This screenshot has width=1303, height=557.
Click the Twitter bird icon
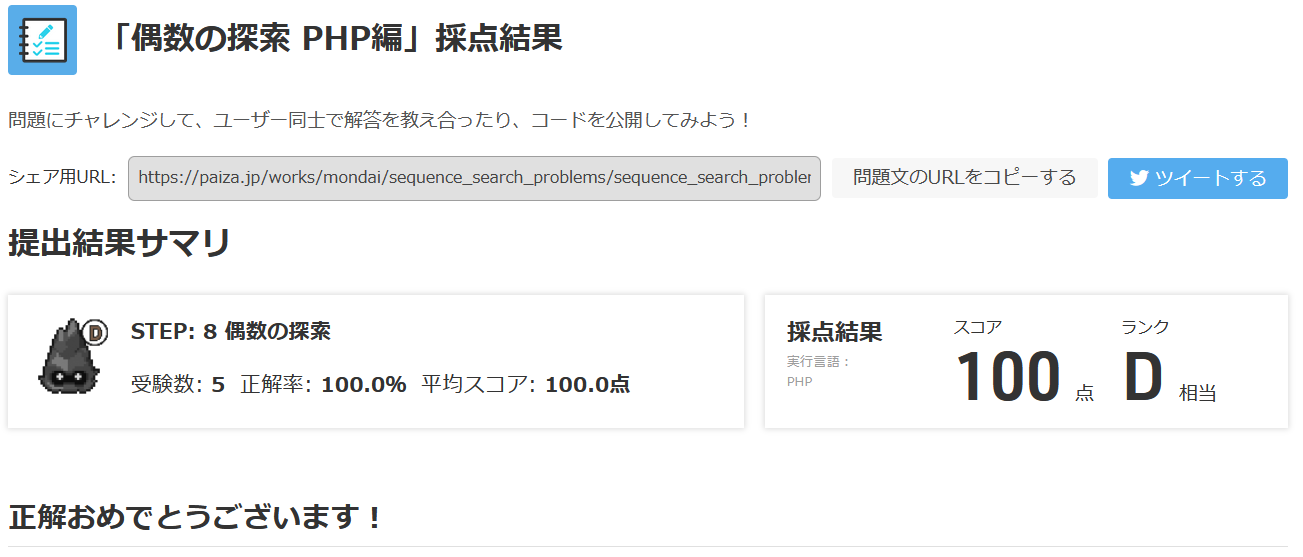point(1138,178)
